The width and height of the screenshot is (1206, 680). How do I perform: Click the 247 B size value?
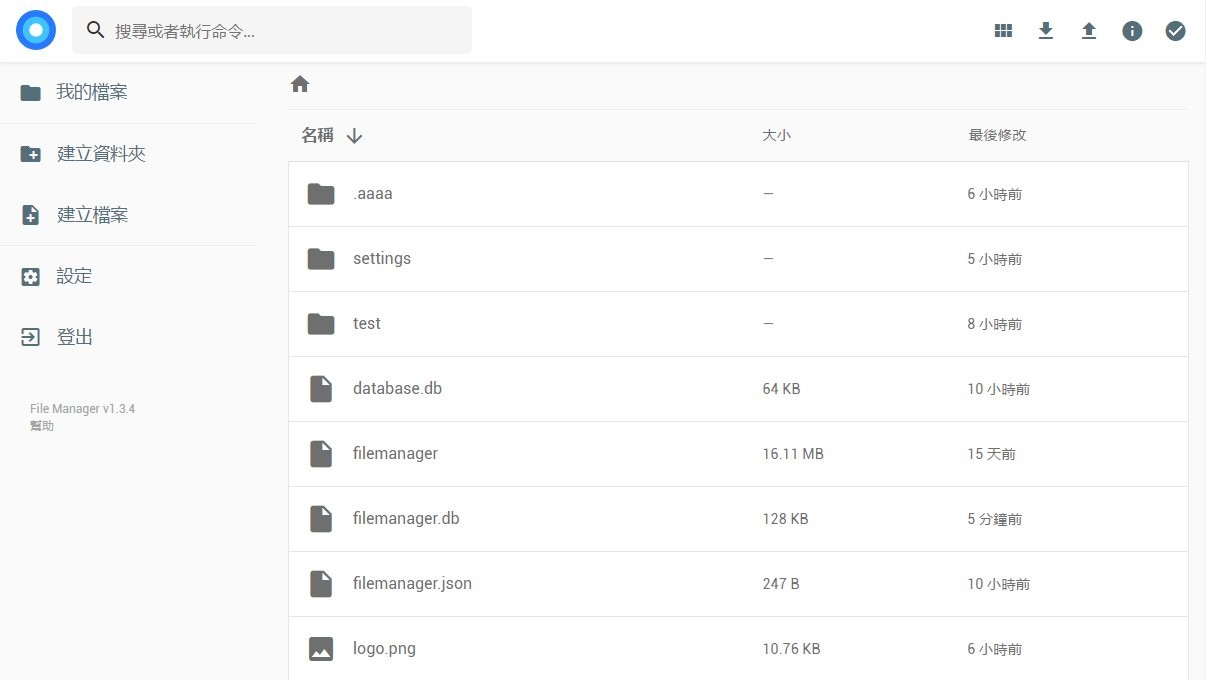click(x=780, y=584)
